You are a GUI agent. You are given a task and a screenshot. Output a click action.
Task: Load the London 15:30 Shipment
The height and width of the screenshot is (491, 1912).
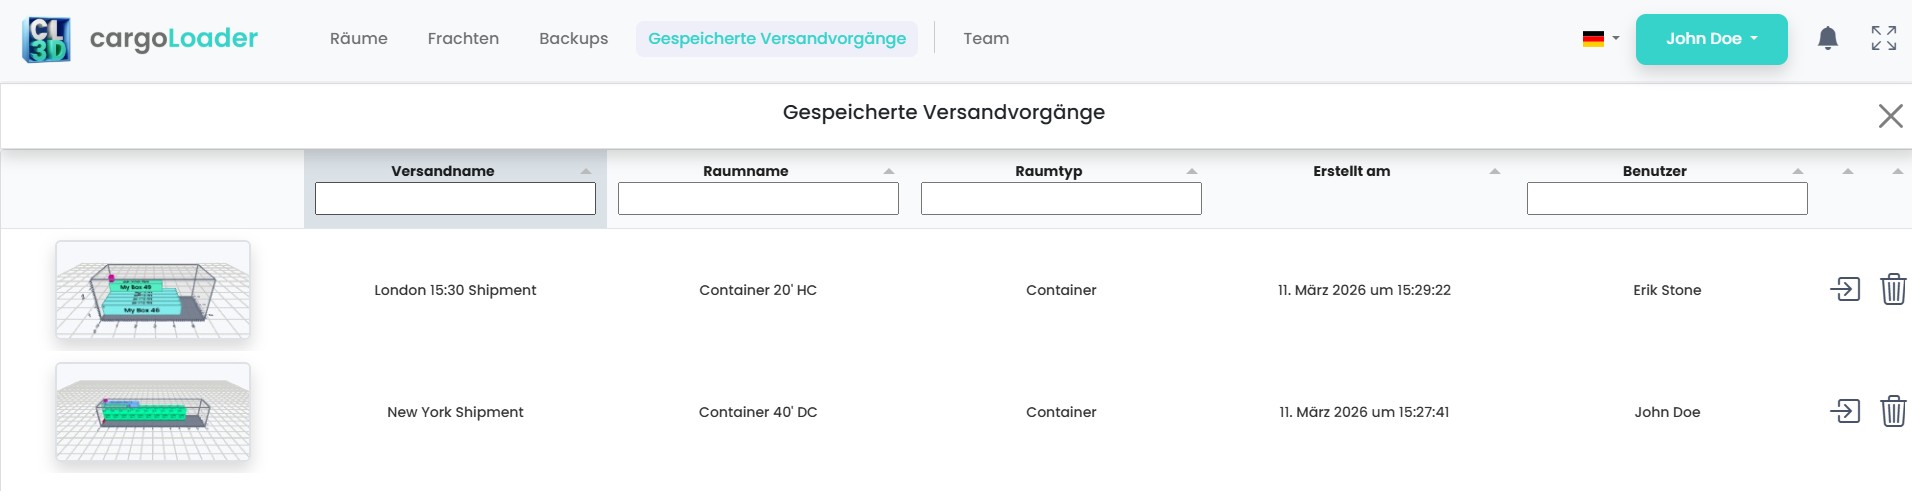(x=1844, y=290)
